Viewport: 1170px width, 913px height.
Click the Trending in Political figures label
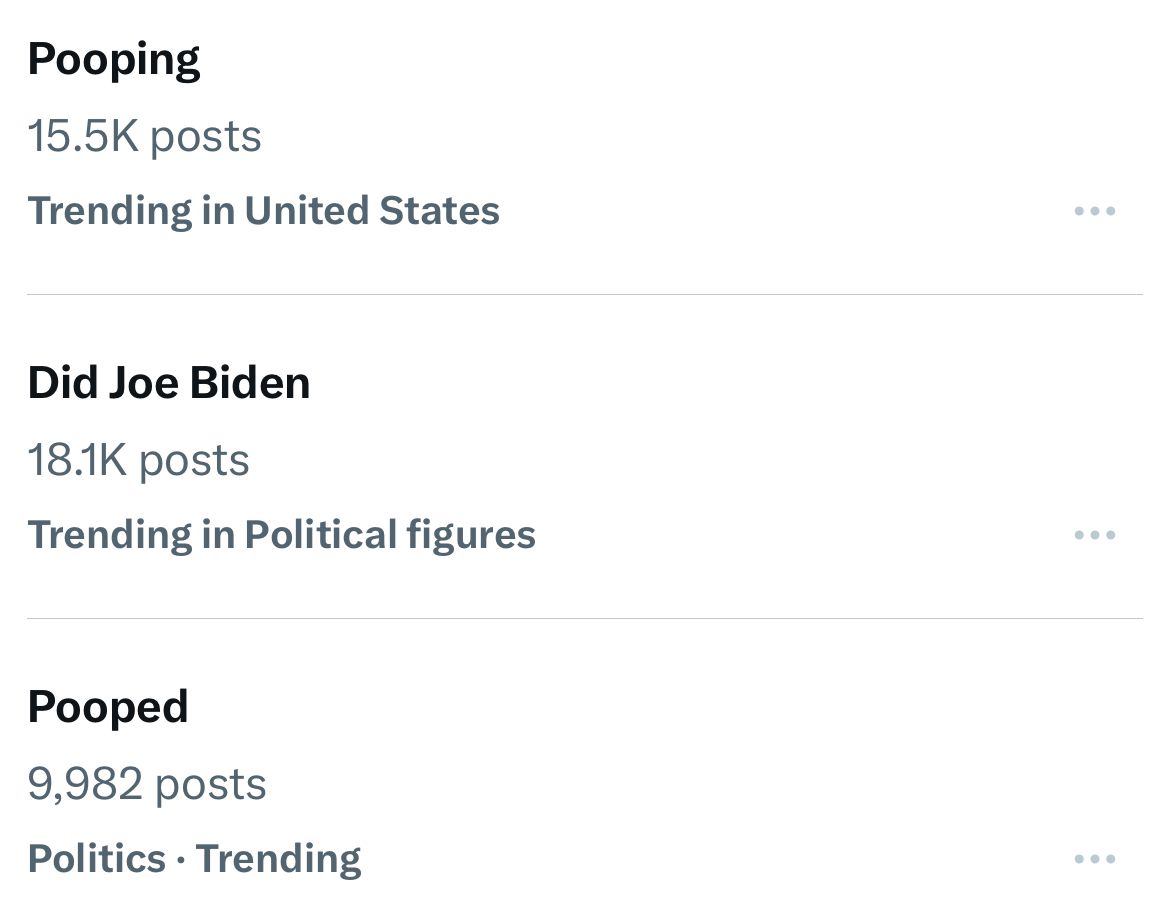pos(281,535)
